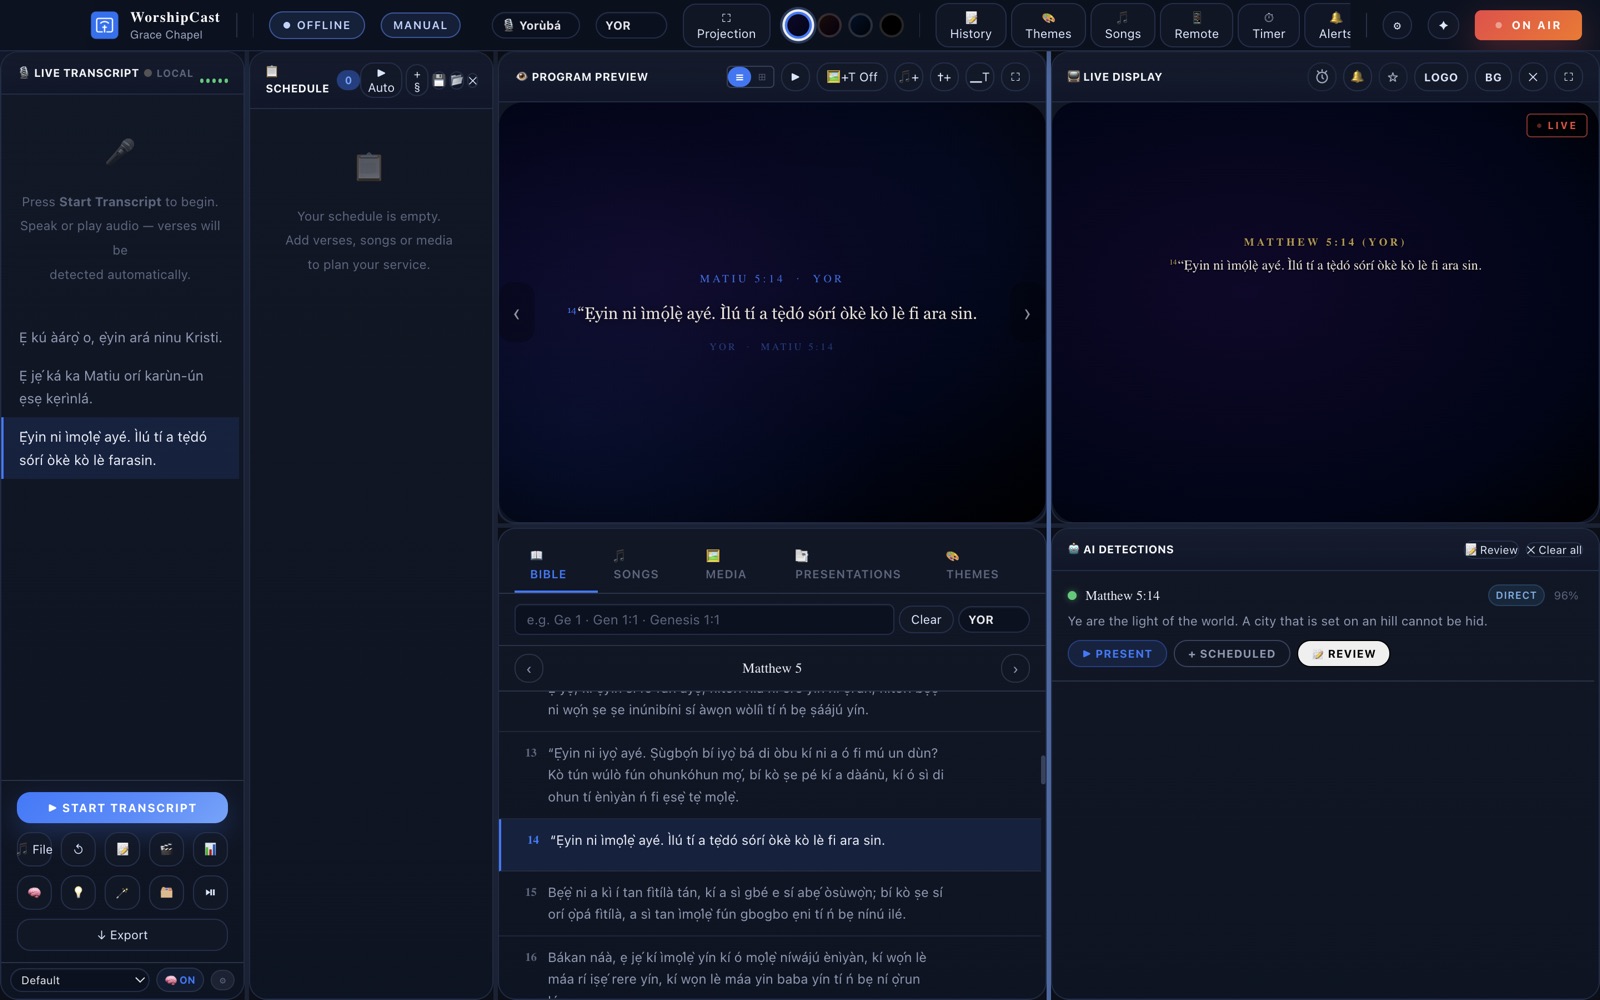
Task: Toggle the +T Off overlay button
Action: [852, 77]
